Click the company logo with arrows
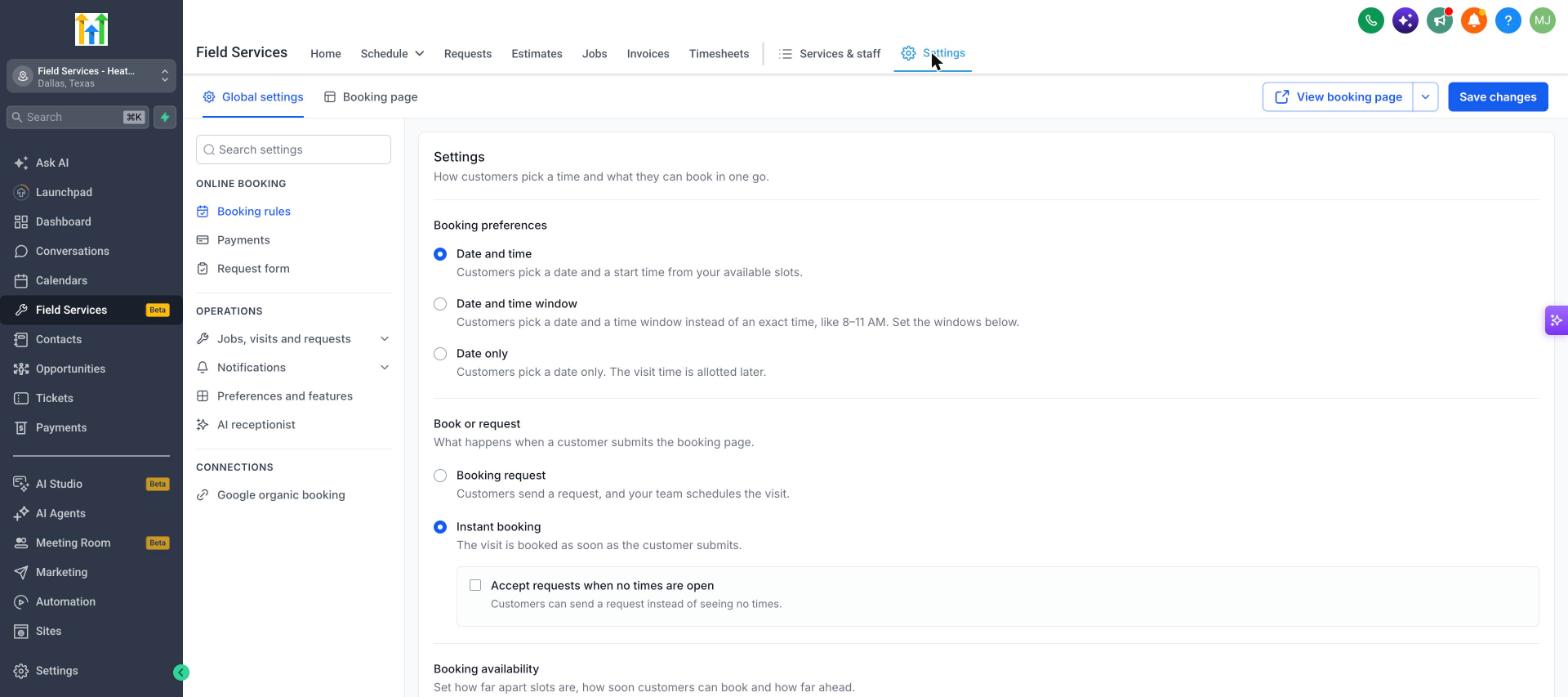 pyautogui.click(x=91, y=29)
